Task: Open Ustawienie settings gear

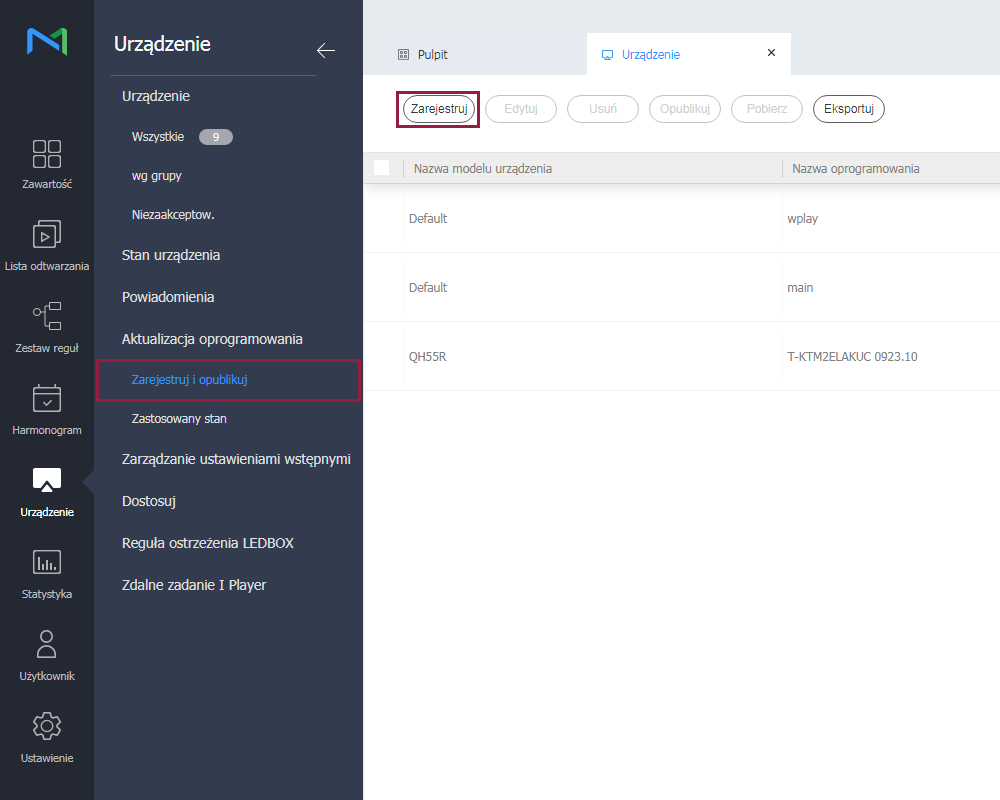Action: coord(47,737)
